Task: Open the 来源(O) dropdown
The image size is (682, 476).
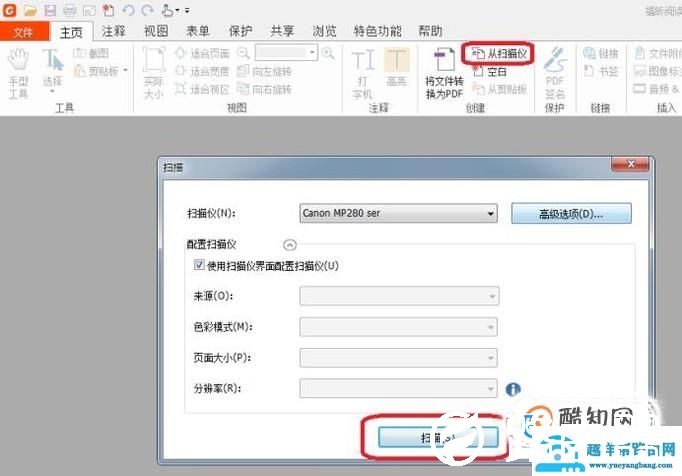Action: pos(399,296)
